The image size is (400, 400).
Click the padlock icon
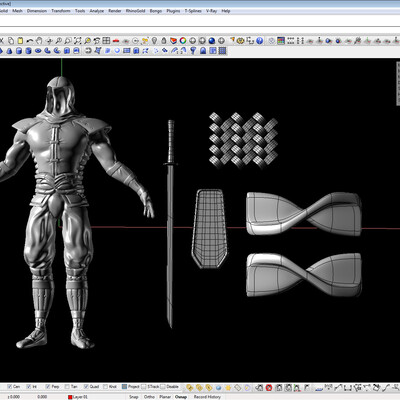coord(164,41)
